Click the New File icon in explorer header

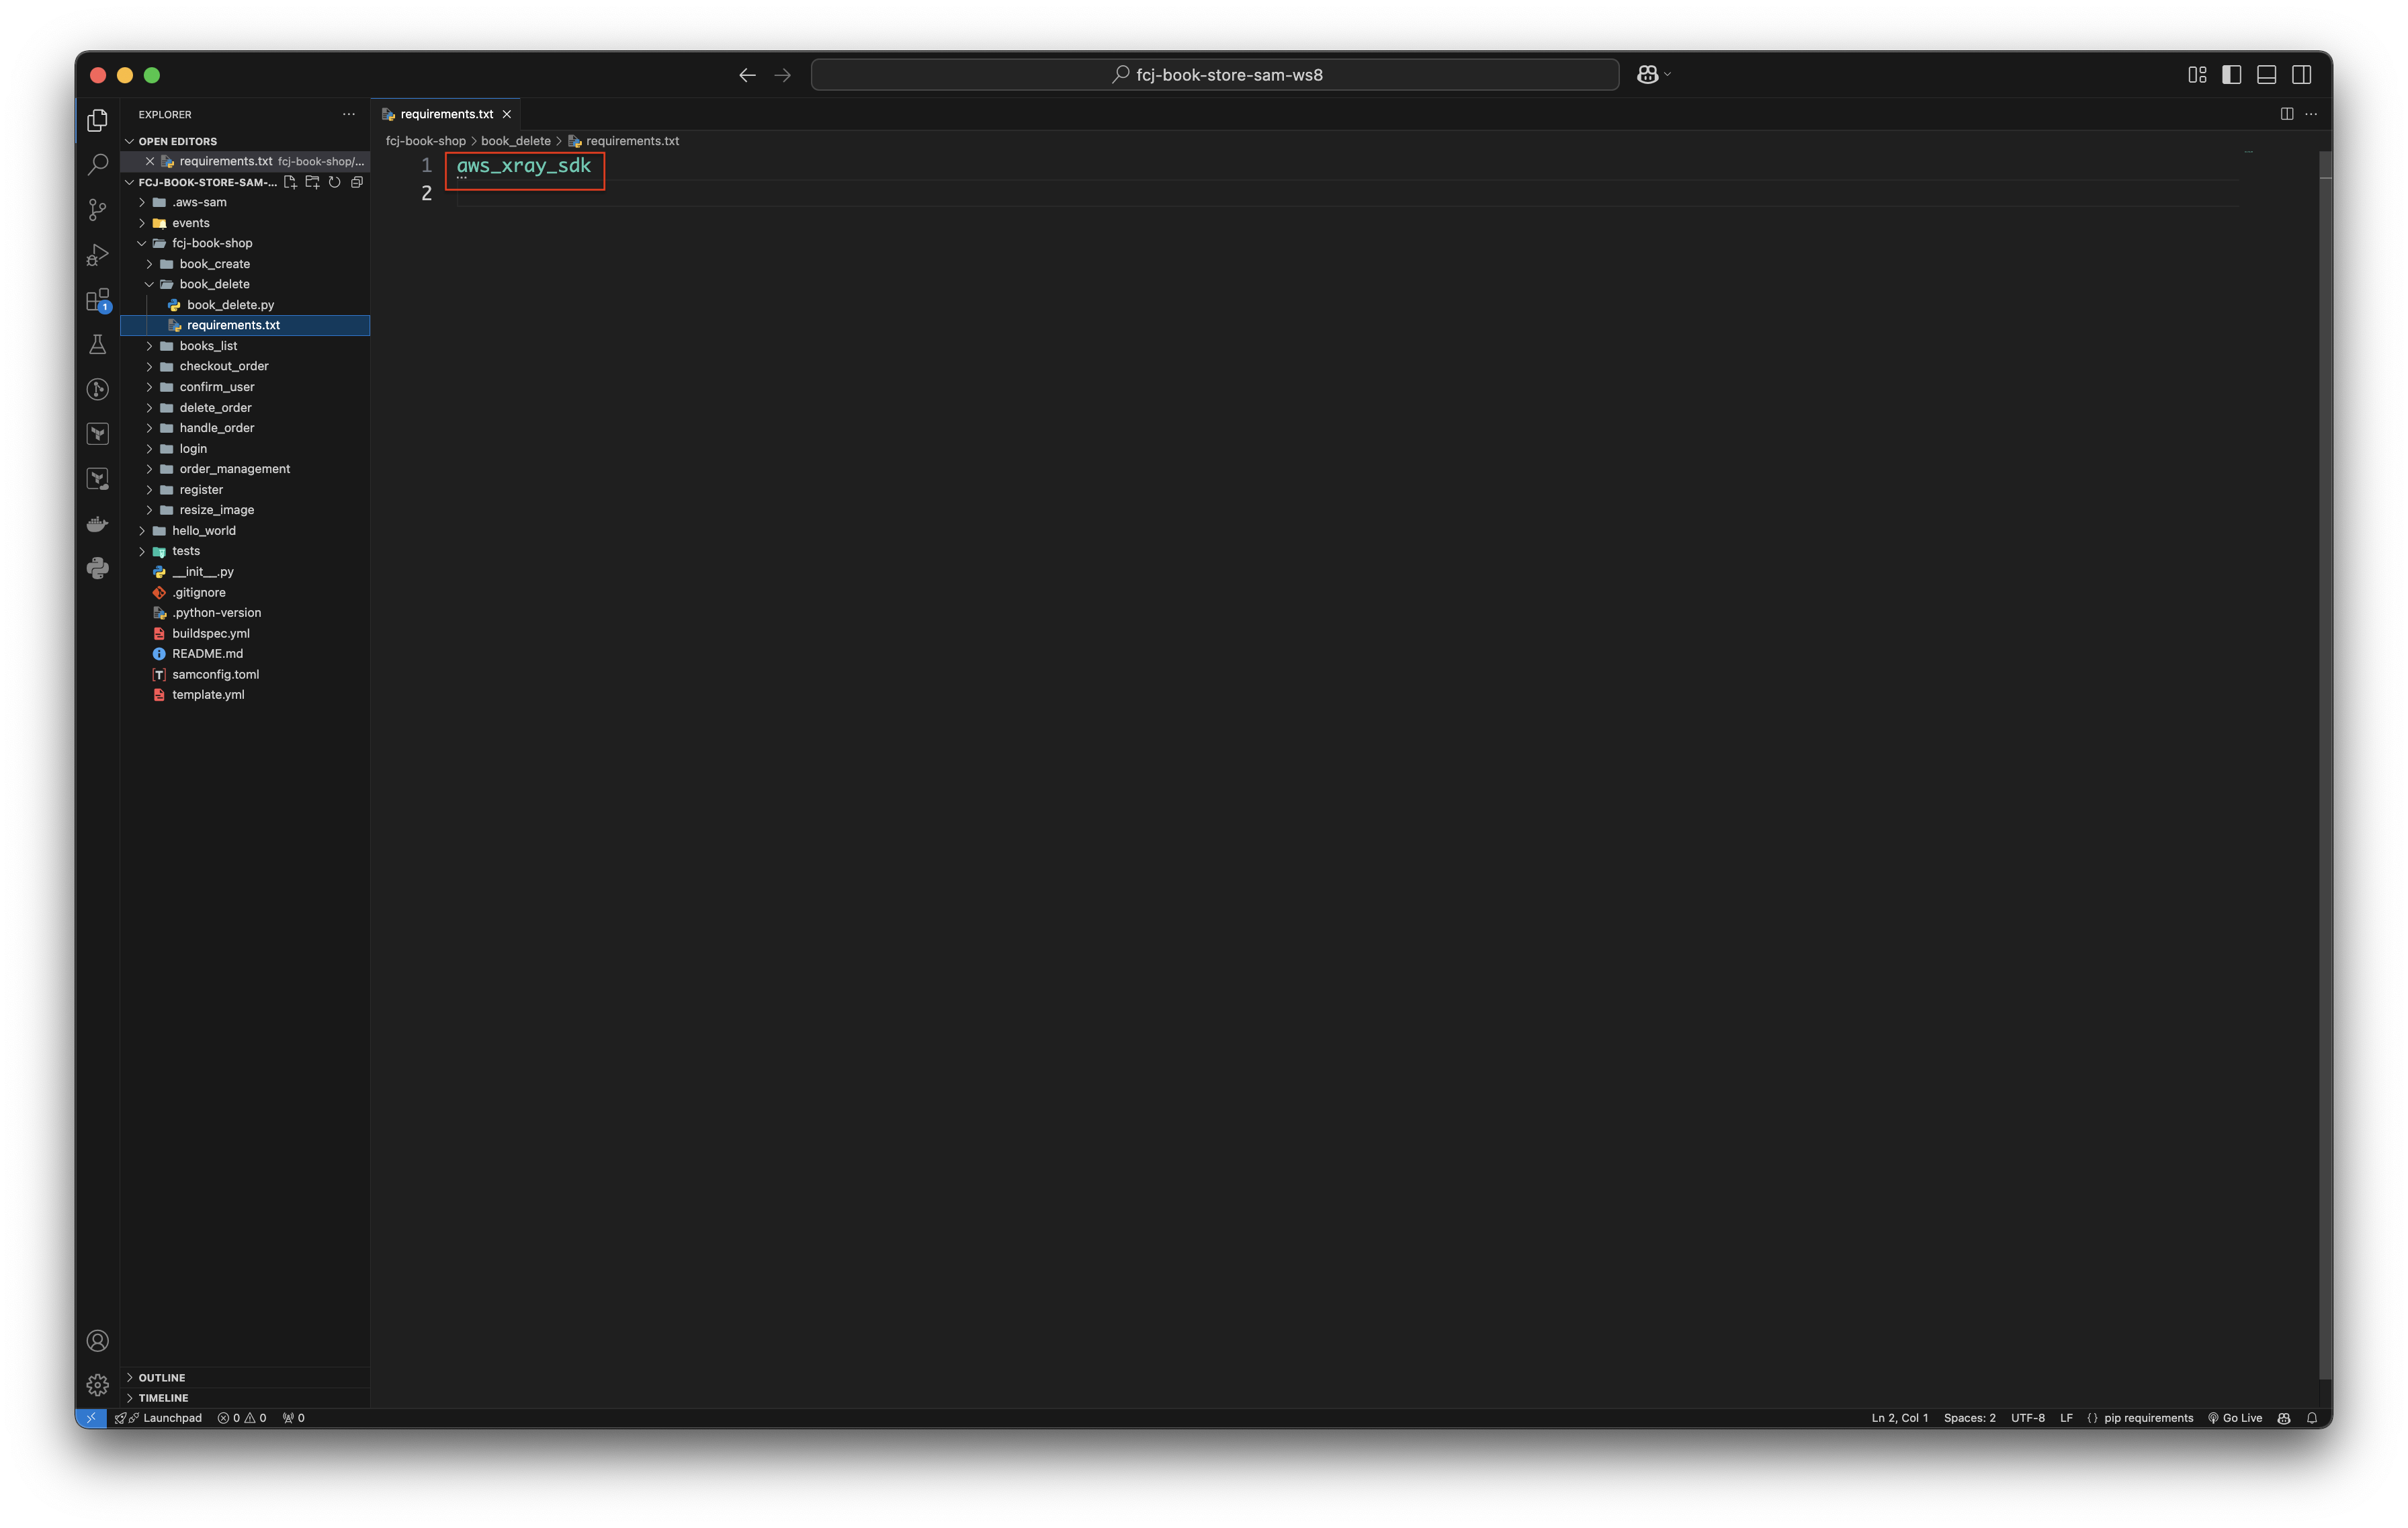(290, 182)
